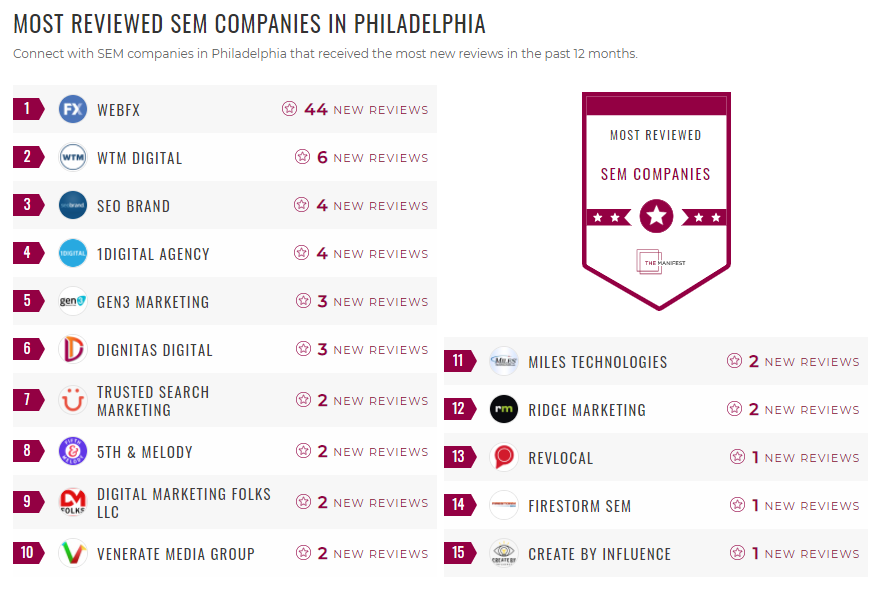Click the Venerate Media Group logo

pos(71,553)
